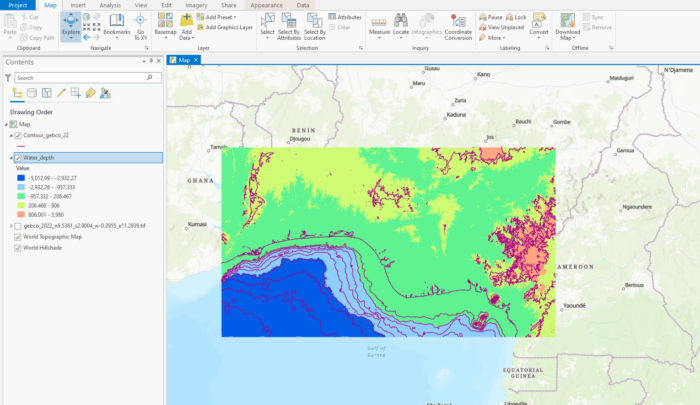Switch to the View ribbon tab
This screenshot has width=700, height=405.
tap(141, 5)
